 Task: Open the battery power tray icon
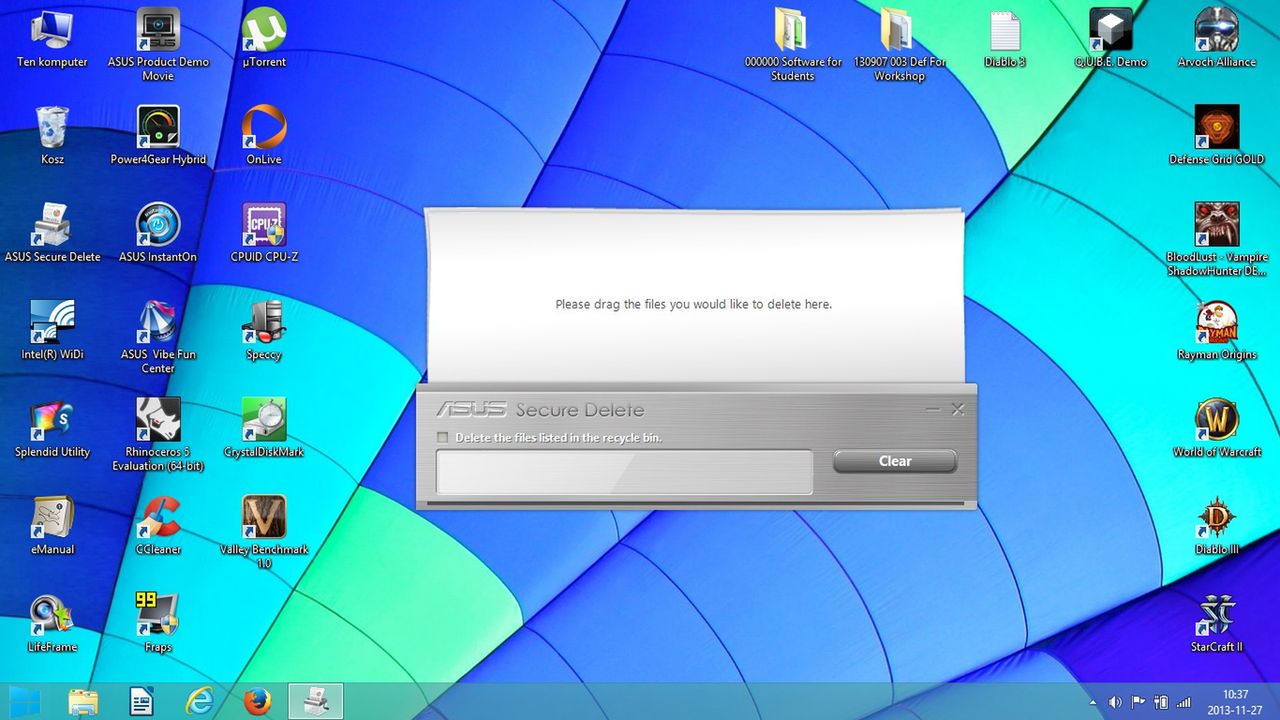(1161, 702)
